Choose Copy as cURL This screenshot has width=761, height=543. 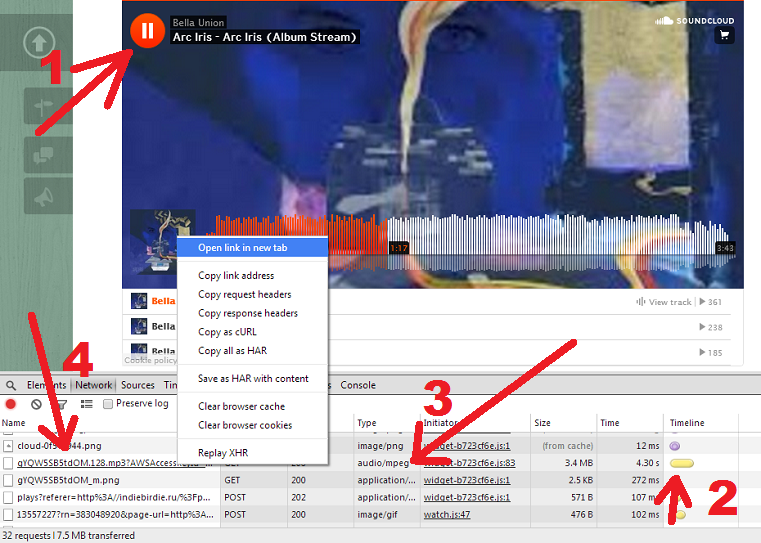tap(227, 332)
